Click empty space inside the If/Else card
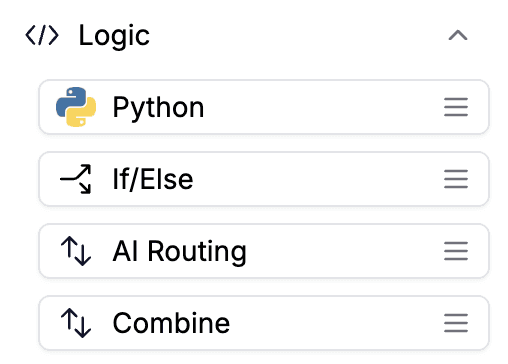508x364 pixels. tap(317, 179)
